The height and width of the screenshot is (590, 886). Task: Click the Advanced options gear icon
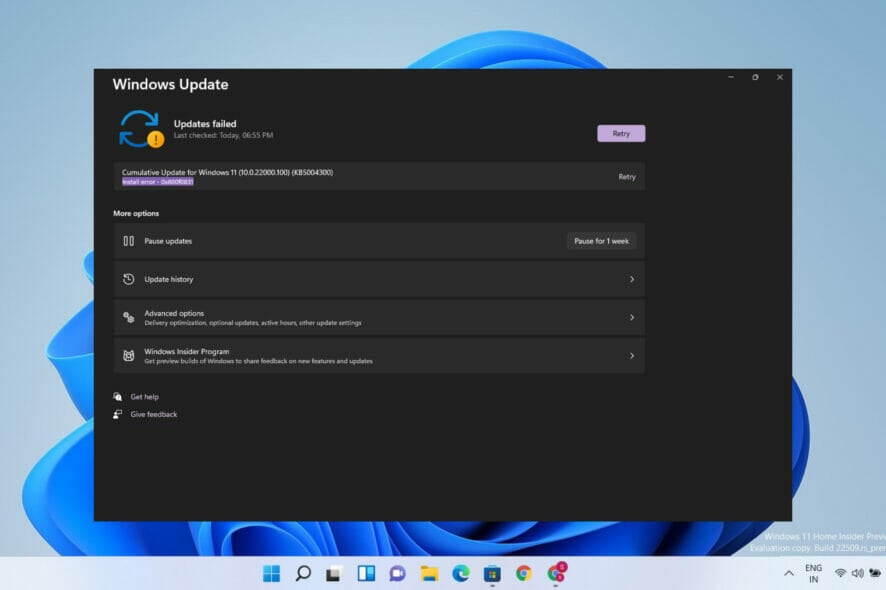click(128, 317)
